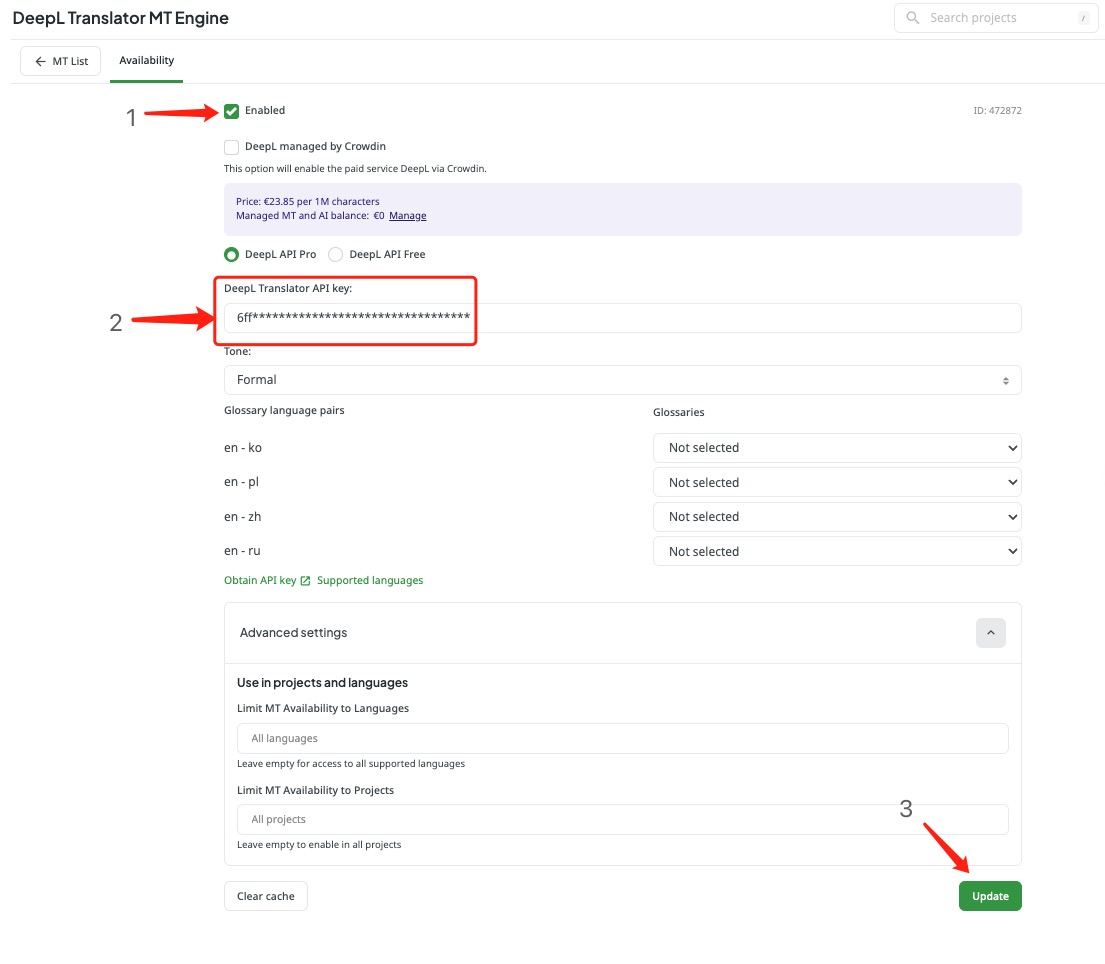Click the DeepL Translator API key field
This screenshot has width=1105, height=964.
(x=622, y=318)
